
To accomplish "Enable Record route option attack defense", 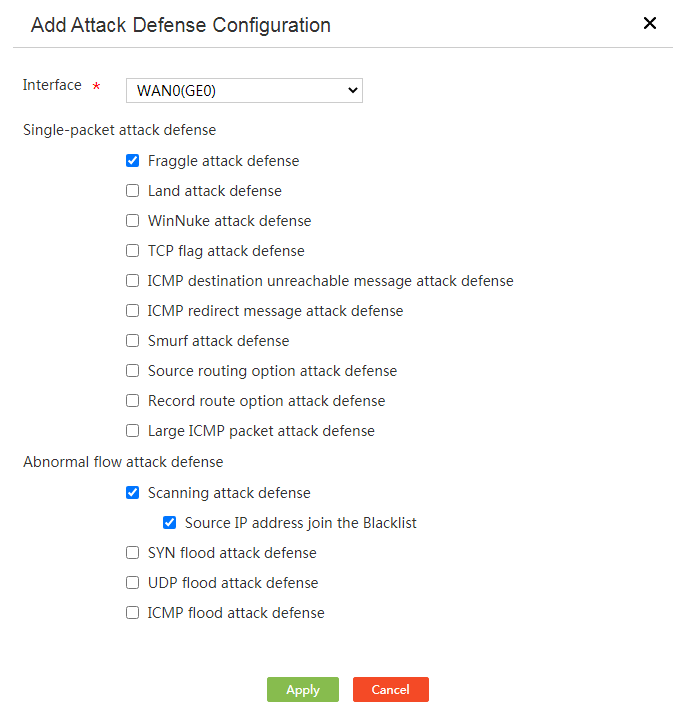I will 132,401.
